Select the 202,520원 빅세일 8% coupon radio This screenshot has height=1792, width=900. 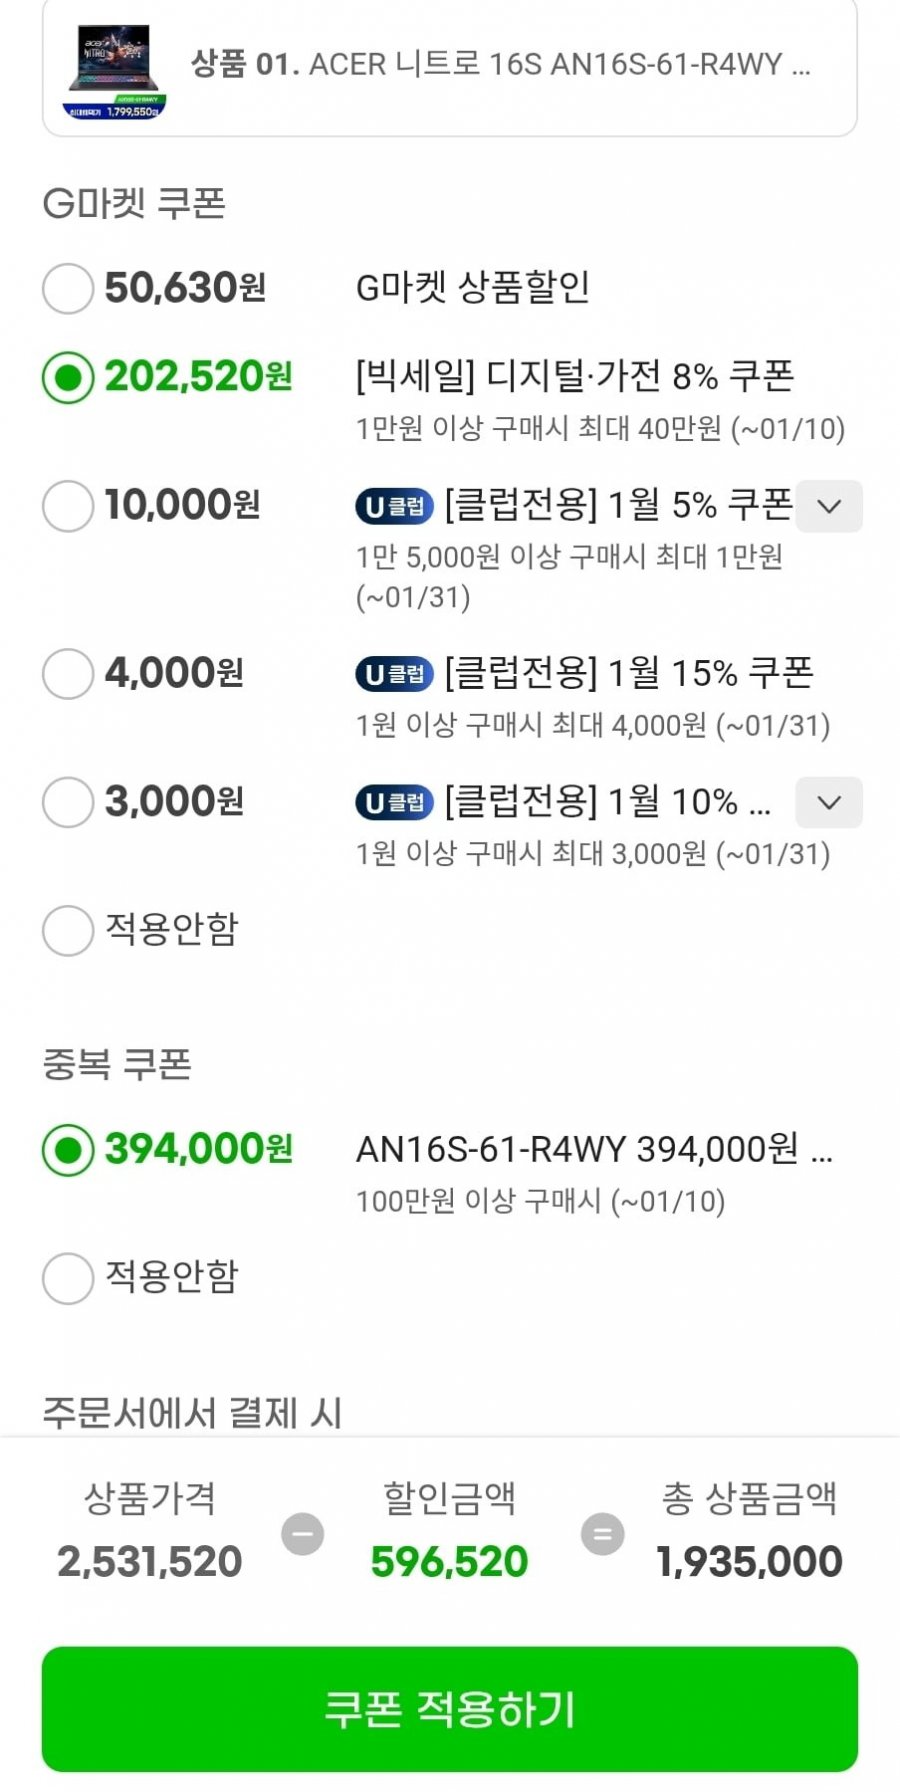(x=68, y=377)
